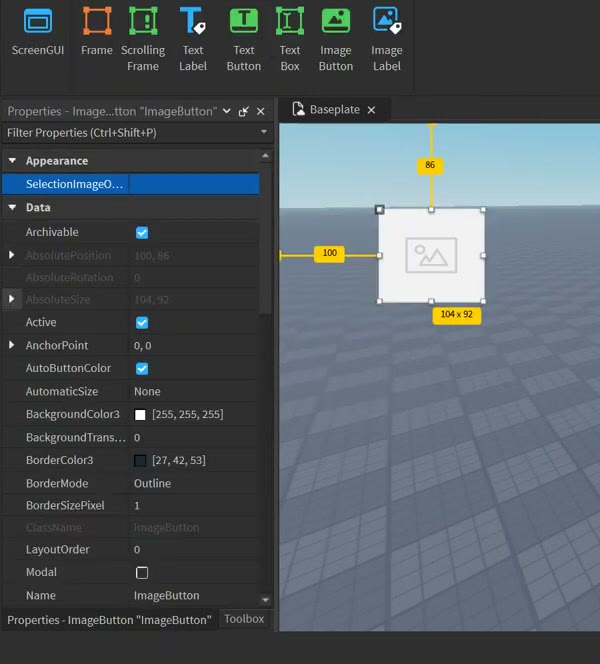Insert an Image Label element
This screenshot has width=600, height=664.
click(x=387, y=39)
